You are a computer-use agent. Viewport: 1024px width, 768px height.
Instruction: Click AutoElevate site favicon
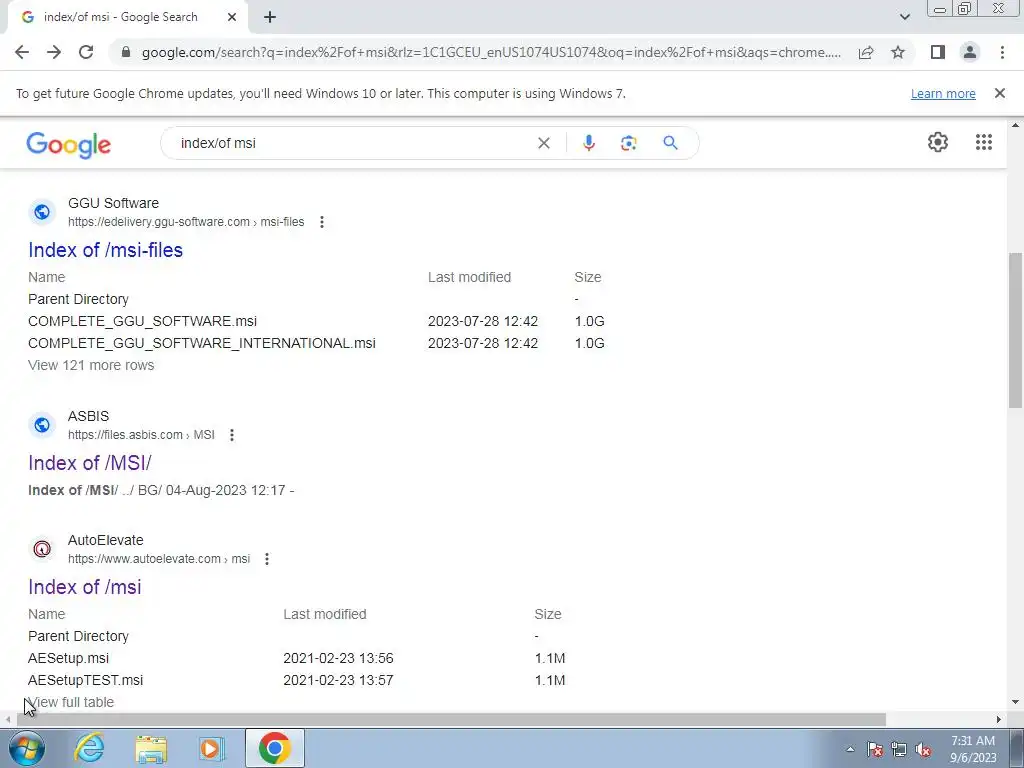coord(42,549)
